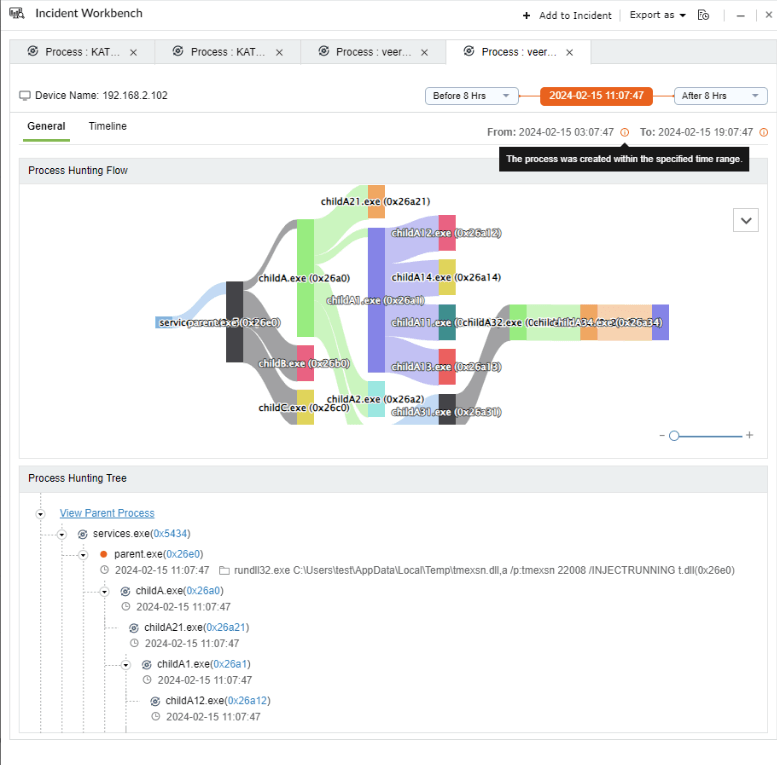The width and height of the screenshot is (777, 765).
Task: Click the dark parent.exe node in flow
Action: tap(234, 322)
